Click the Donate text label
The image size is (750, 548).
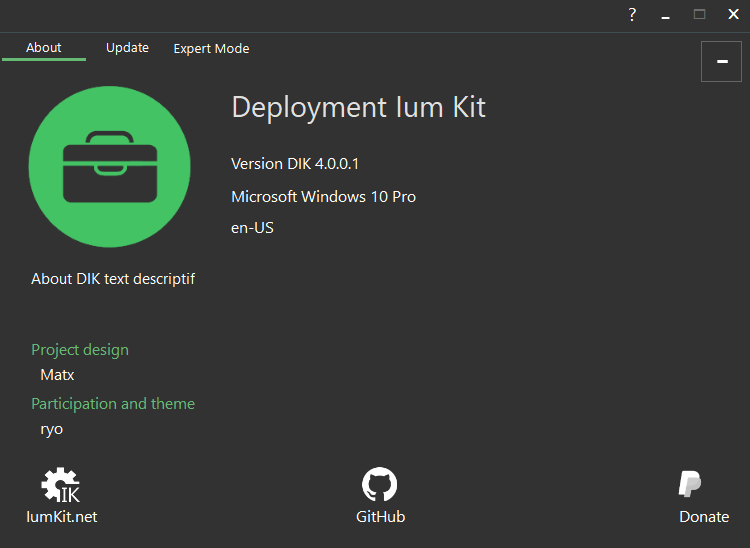[x=704, y=517]
